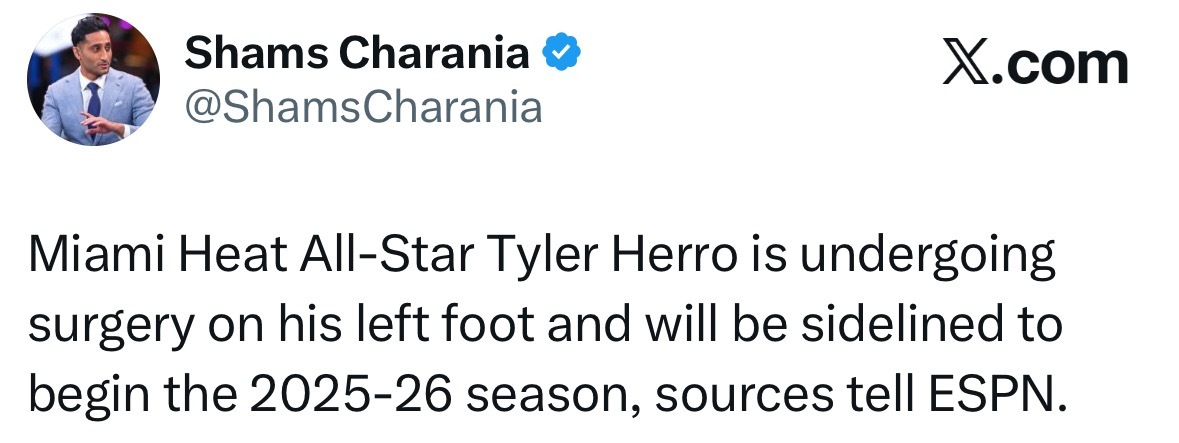This screenshot has height=443, width=1179.
Task: Click the blue verified checkmark badge
Action: (562, 53)
